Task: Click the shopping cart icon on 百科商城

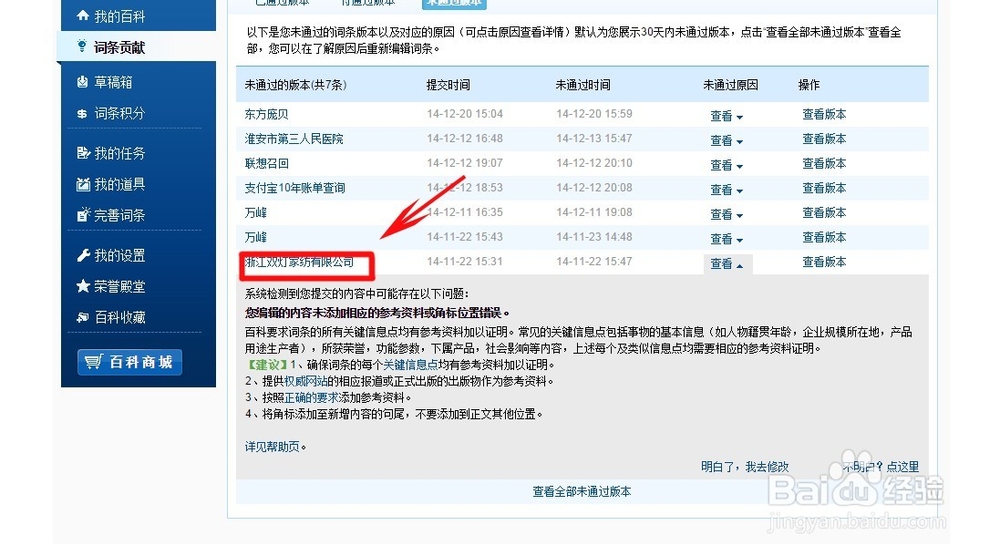Action: (93, 362)
